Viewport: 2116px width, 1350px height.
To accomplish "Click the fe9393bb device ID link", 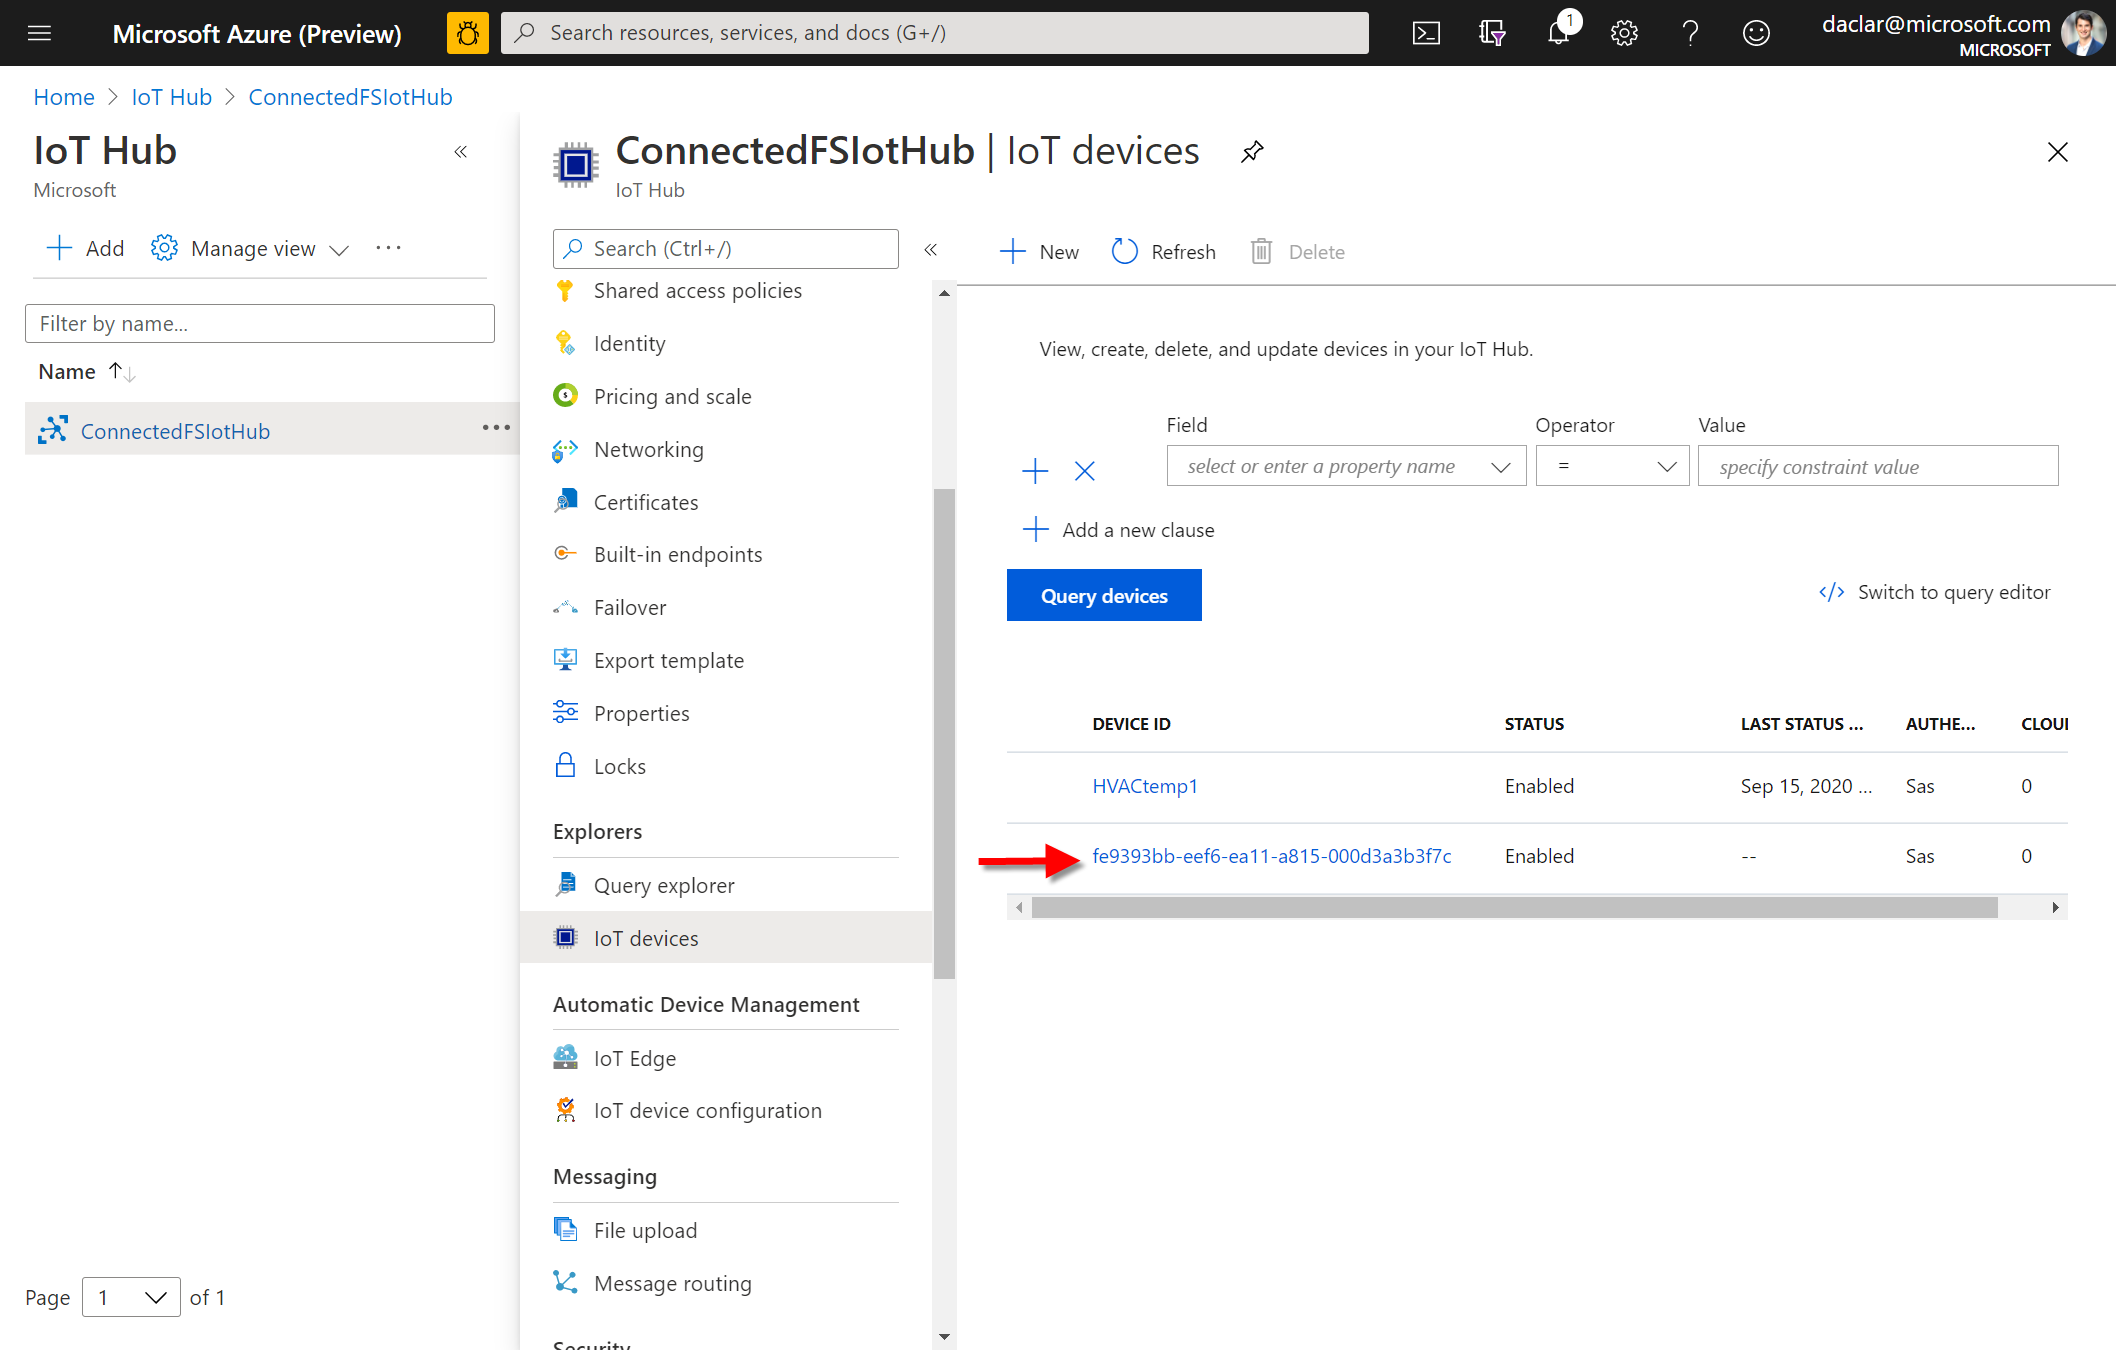I will coord(1268,856).
